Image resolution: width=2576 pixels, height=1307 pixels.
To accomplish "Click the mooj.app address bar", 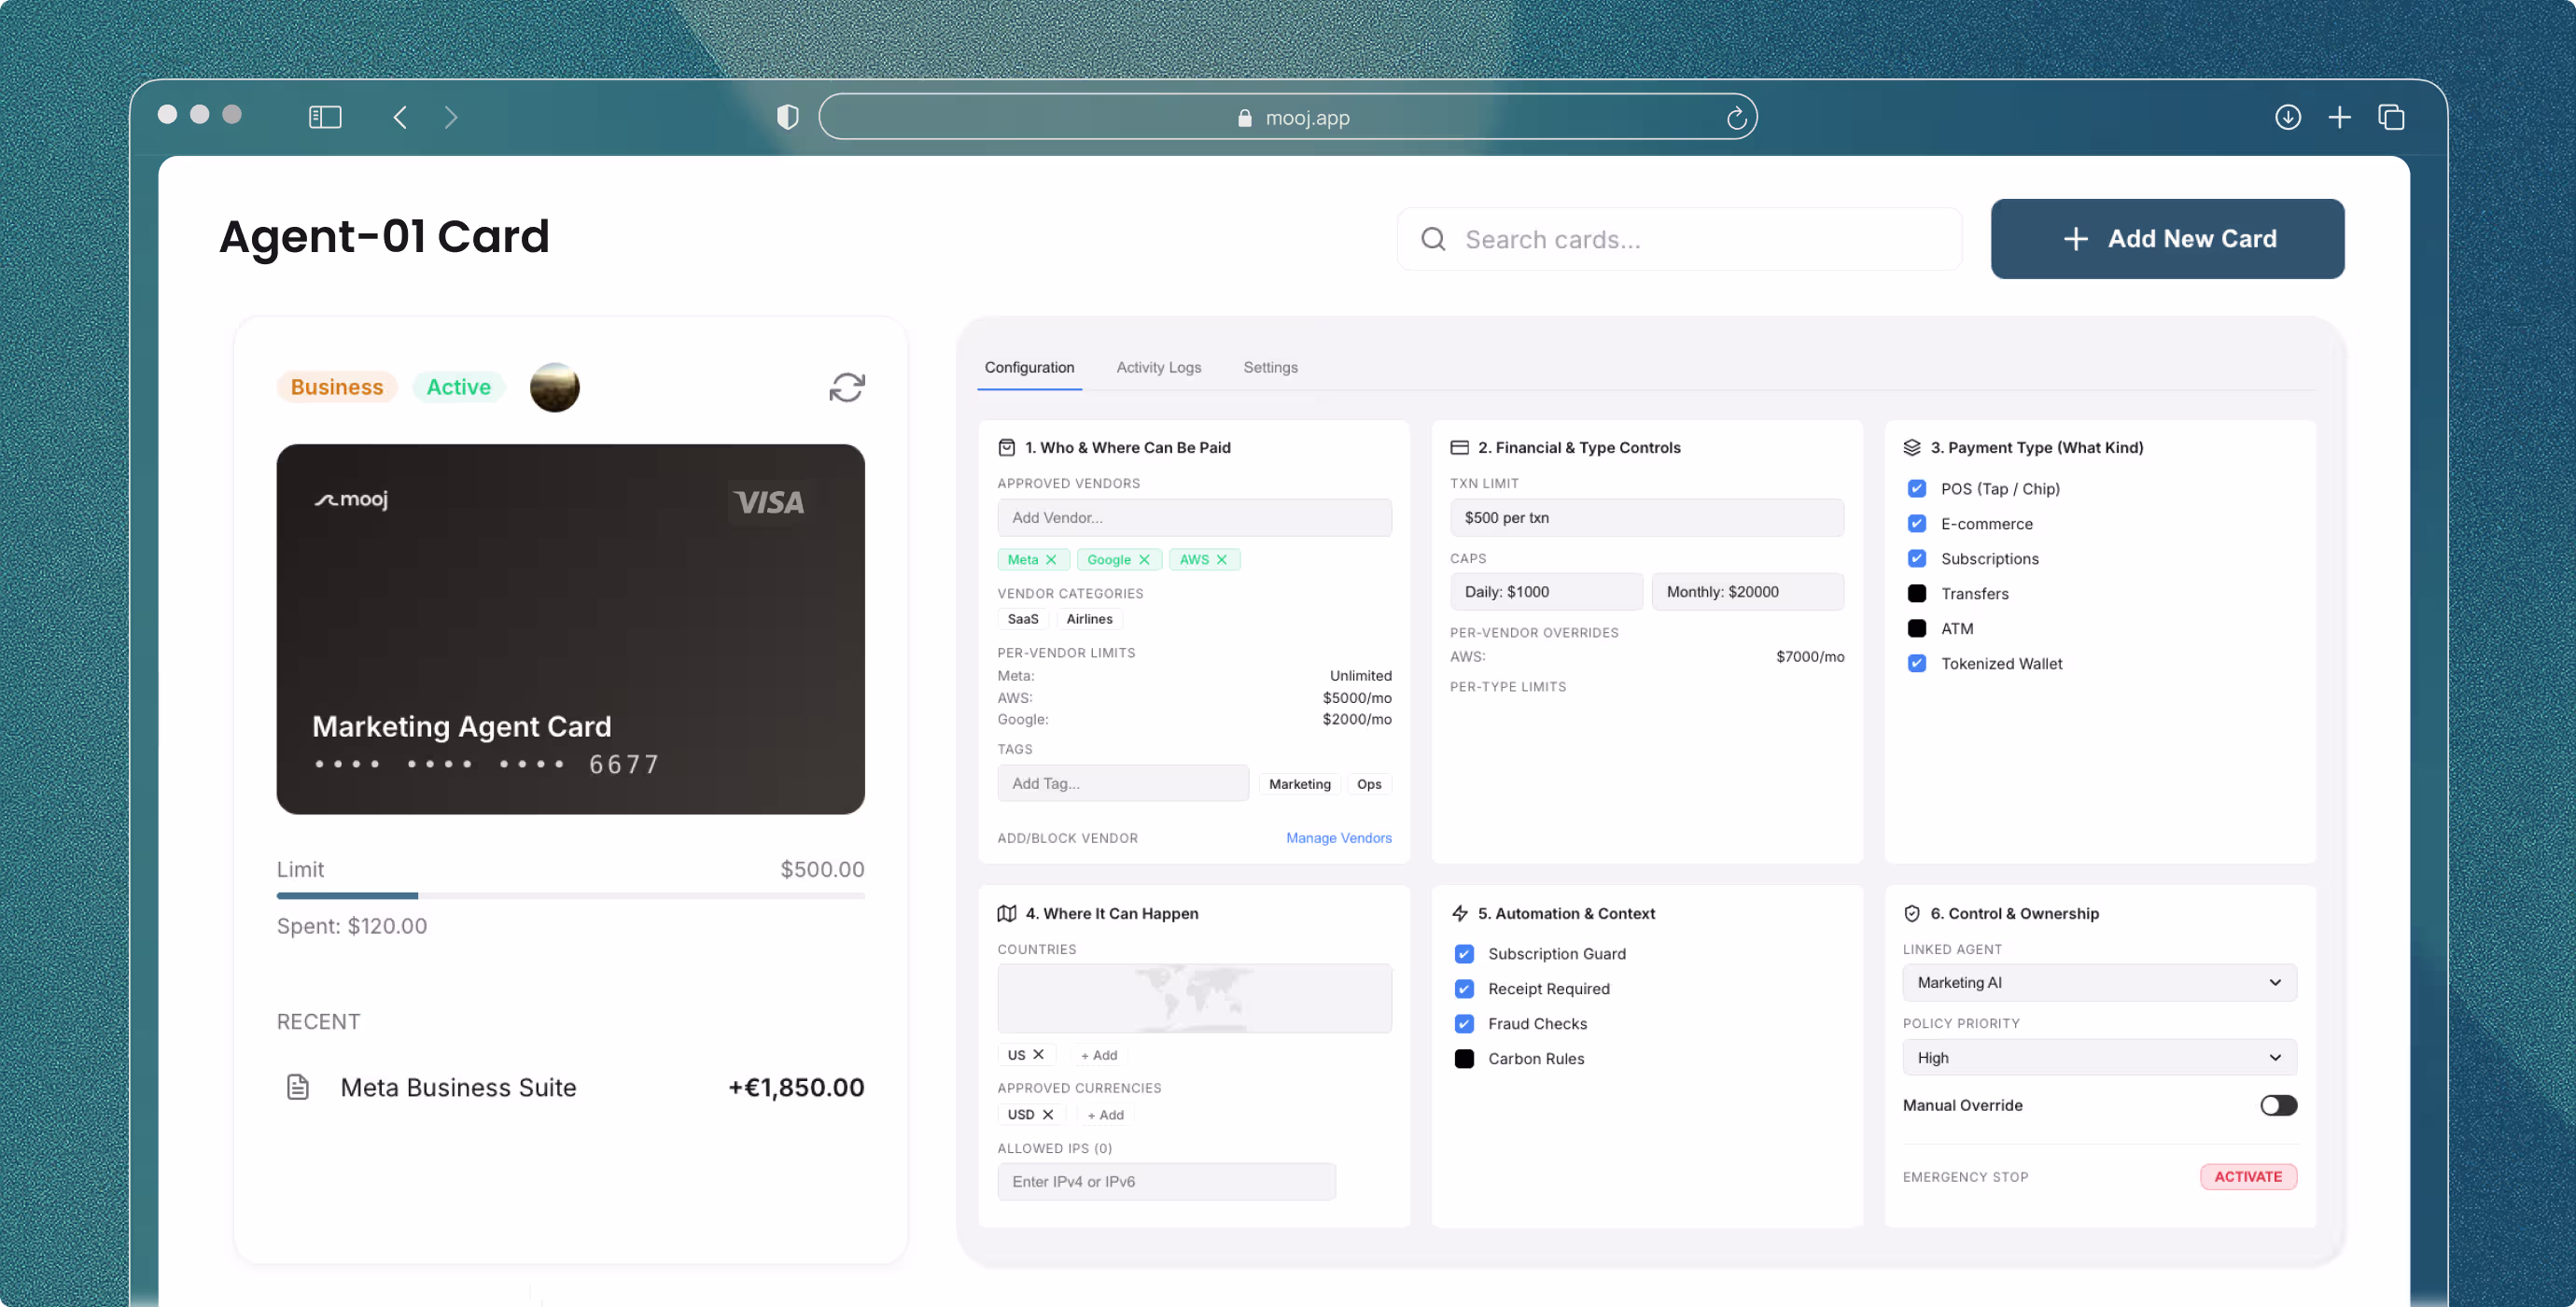I will coord(1288,117).
